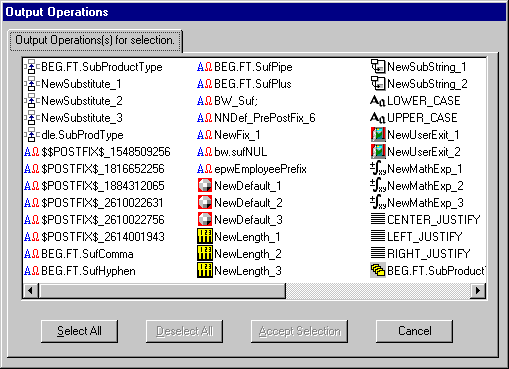This screenshot has height=369, width=509.
Task: Click the justify icon beside CENTER_JUSTIFY
Action: point(378,219)
